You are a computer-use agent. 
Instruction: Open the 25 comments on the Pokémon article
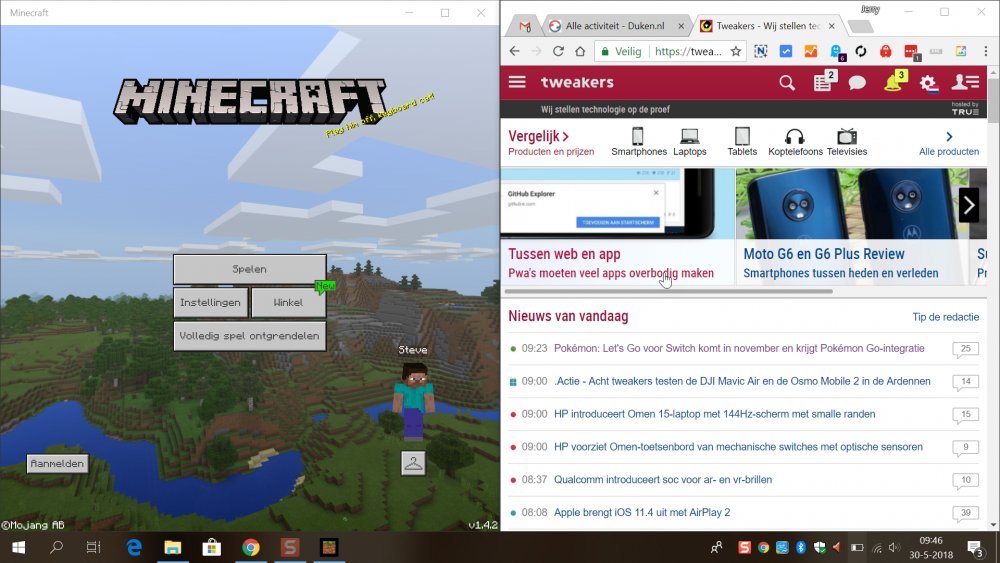click(x=966, y=349)
